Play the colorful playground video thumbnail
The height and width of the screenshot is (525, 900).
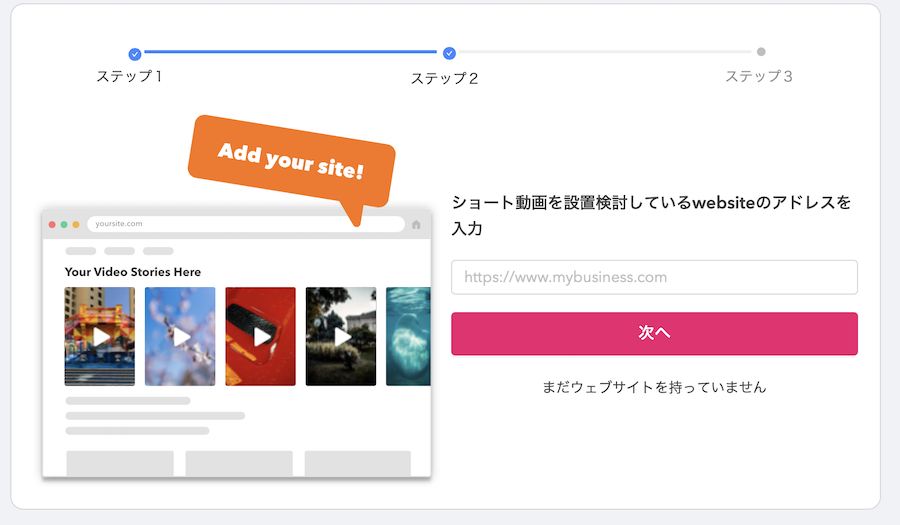tap(100, 336)
